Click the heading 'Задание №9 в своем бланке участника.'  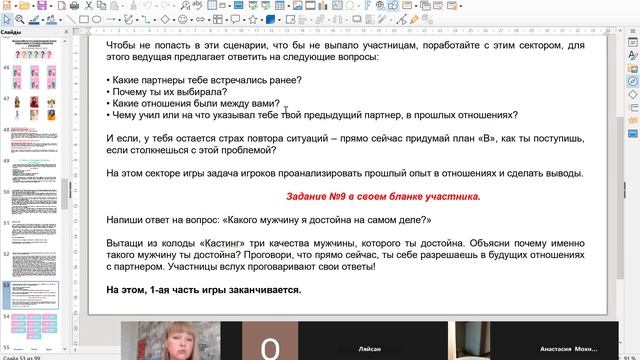click(x=383, y=197)
